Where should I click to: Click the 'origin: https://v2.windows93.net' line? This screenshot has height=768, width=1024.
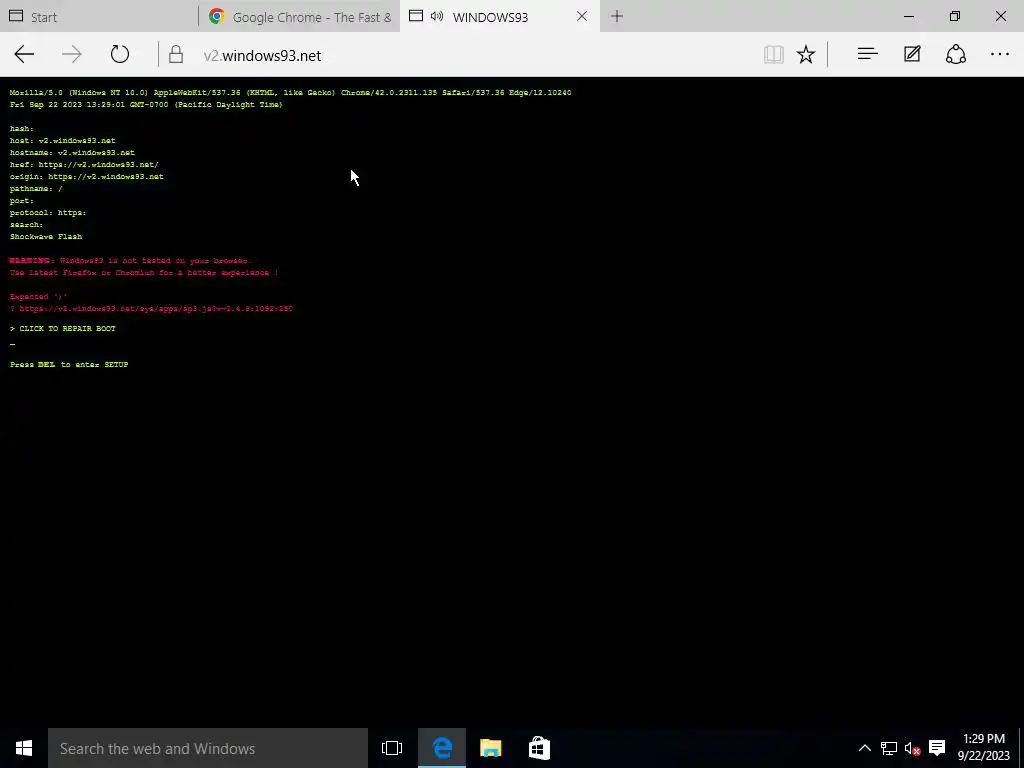click(x=86, y=176)
